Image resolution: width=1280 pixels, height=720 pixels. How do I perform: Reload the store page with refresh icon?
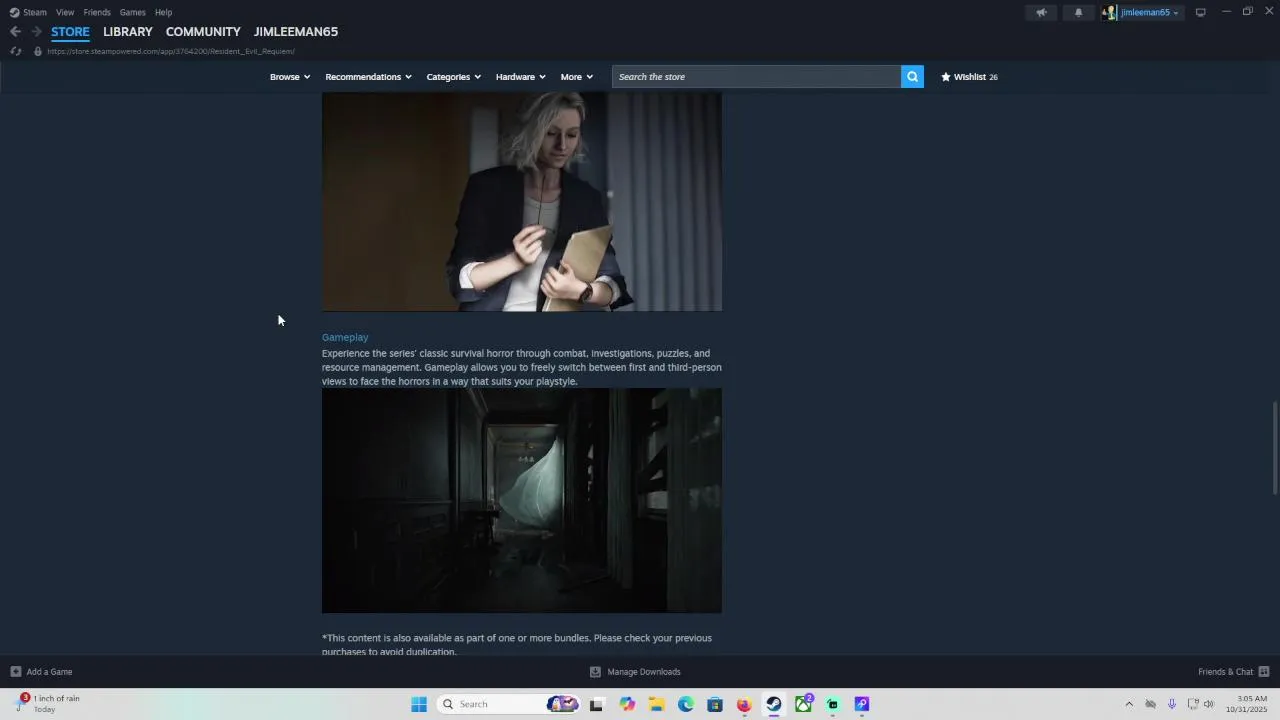(x=16, y=51)
